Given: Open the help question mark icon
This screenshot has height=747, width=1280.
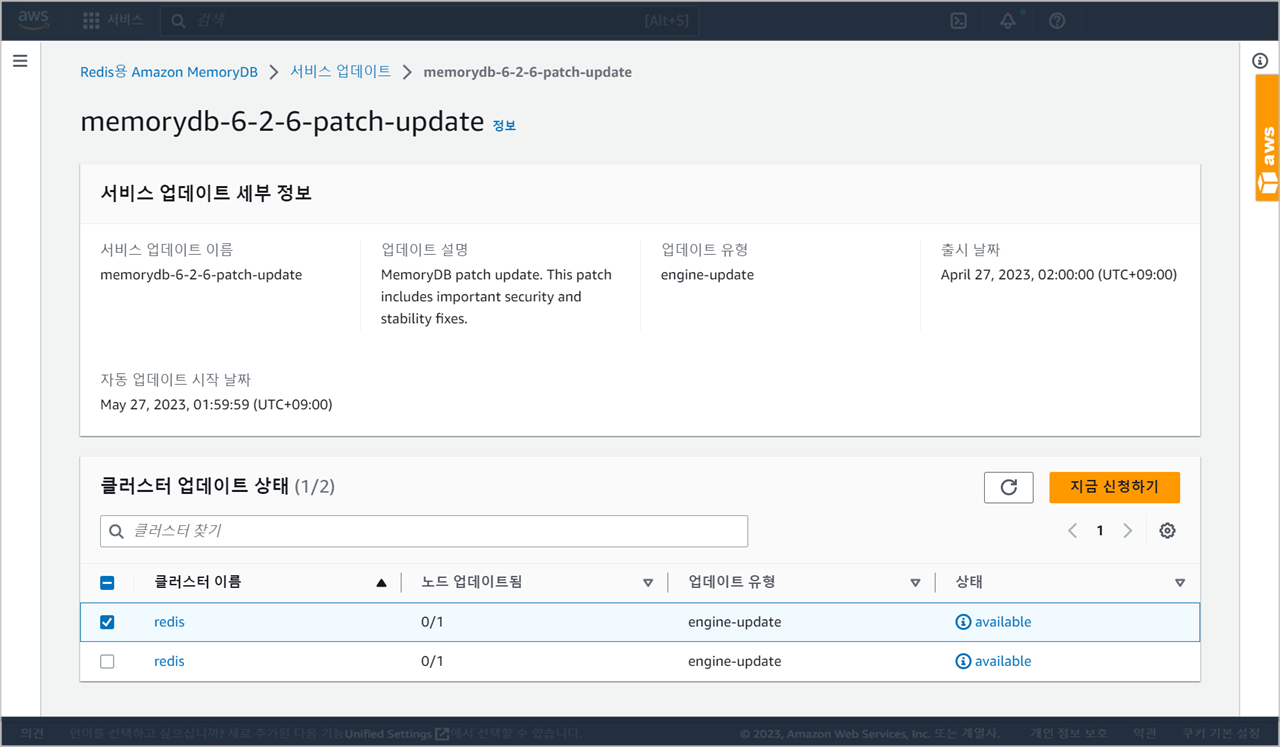Looking at the screenshot, I should [x=1057, y=21].
